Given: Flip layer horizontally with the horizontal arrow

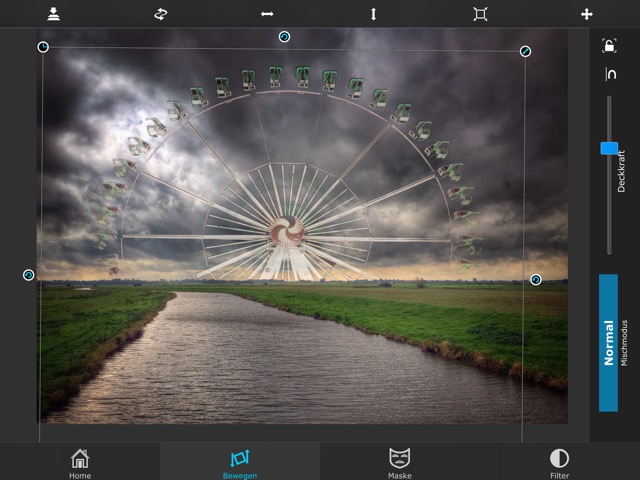Looking at the screenshot, I should (x=267, y=14).
